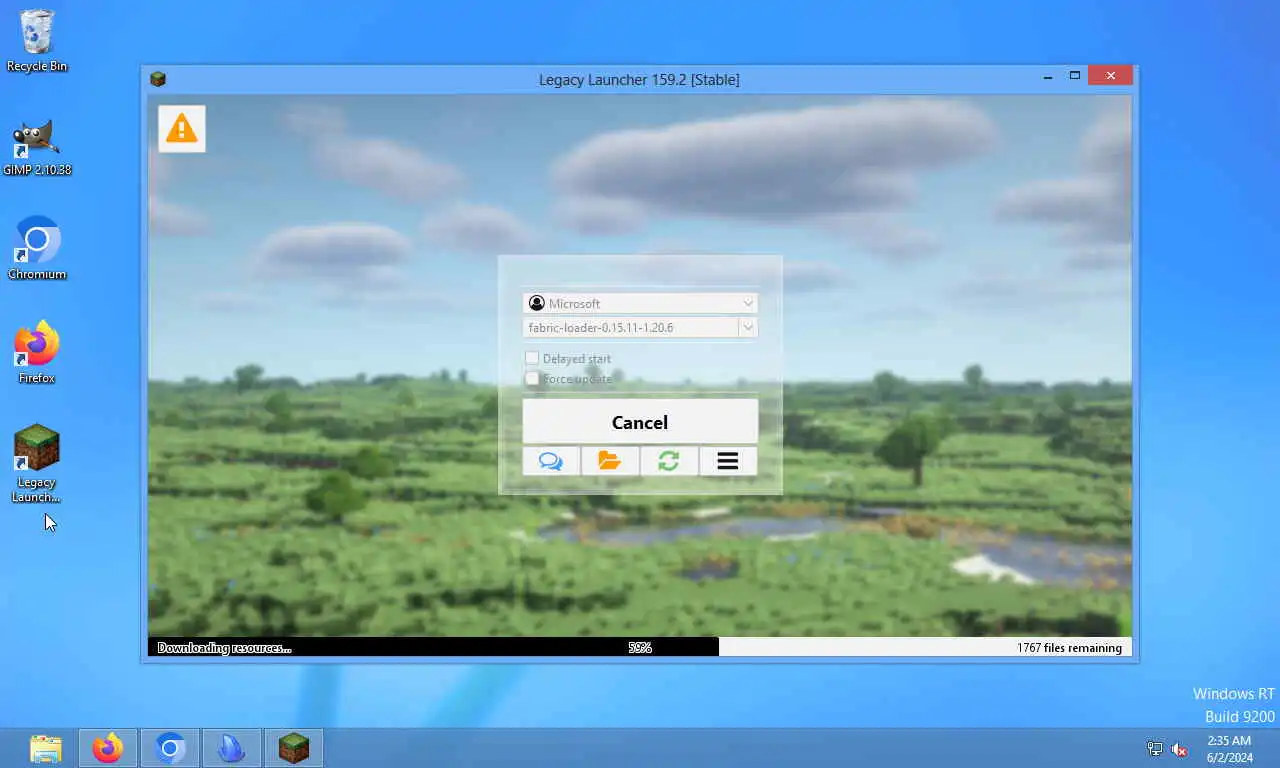Click the Legacy Launcher title bar icon
This screenshot has height=768, width=1280.
pos(158,79)
